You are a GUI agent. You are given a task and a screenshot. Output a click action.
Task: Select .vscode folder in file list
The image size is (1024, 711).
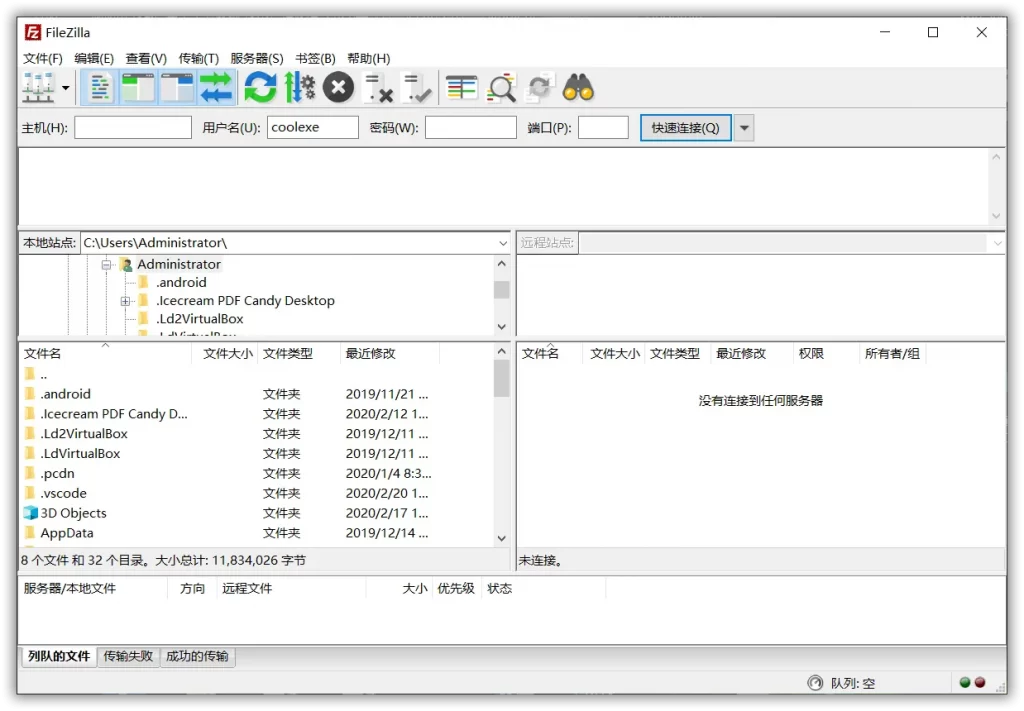click(63, 494)
